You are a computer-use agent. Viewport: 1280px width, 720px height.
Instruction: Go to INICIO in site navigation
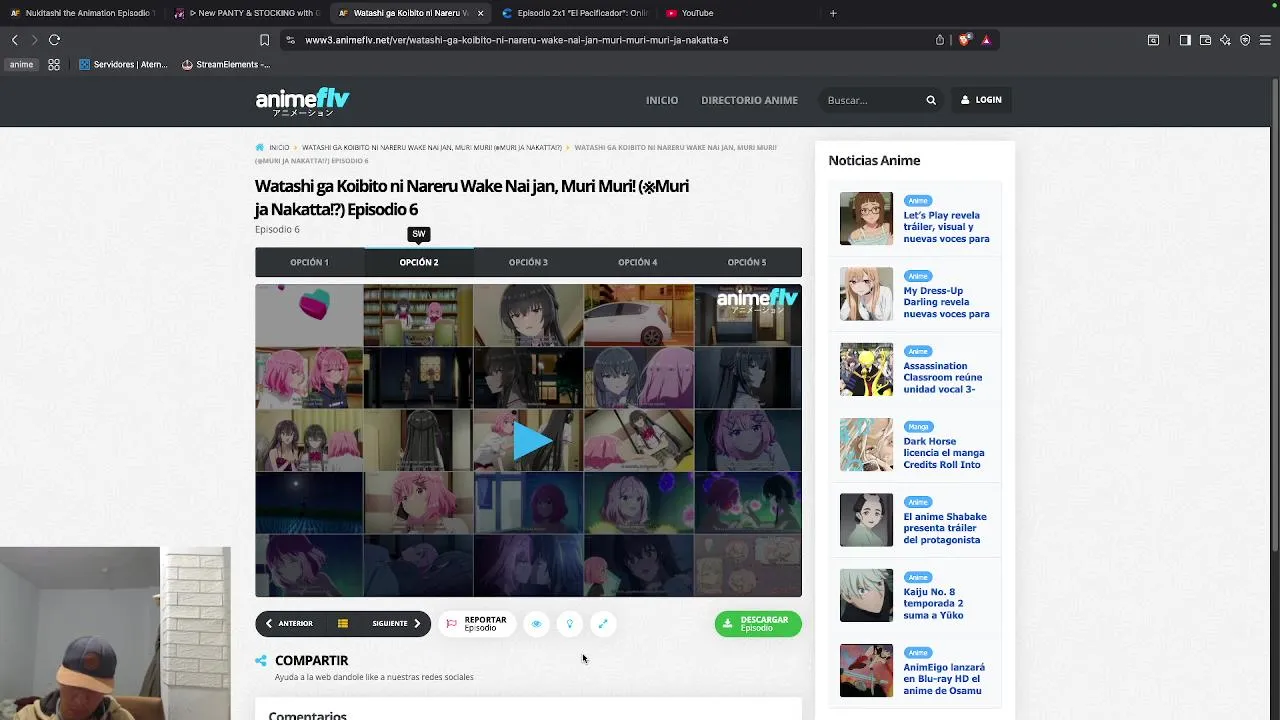662,100
